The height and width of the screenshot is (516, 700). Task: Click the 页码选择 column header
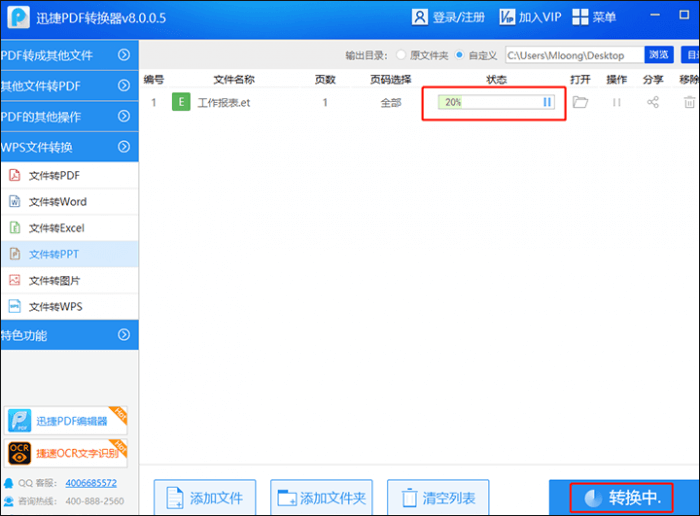click(391, 79)
